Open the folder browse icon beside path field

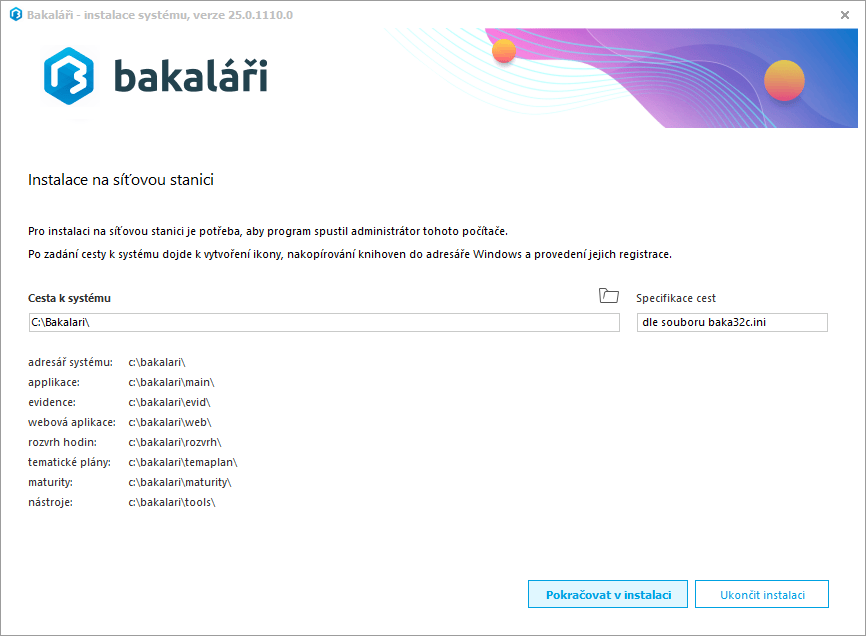pos(608,295)
